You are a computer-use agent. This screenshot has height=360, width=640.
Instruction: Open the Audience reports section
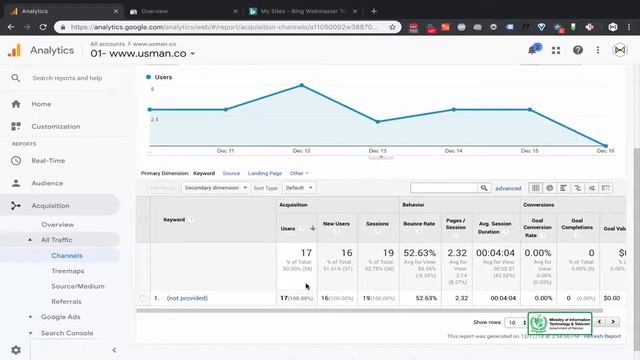[x=47, y=183]
